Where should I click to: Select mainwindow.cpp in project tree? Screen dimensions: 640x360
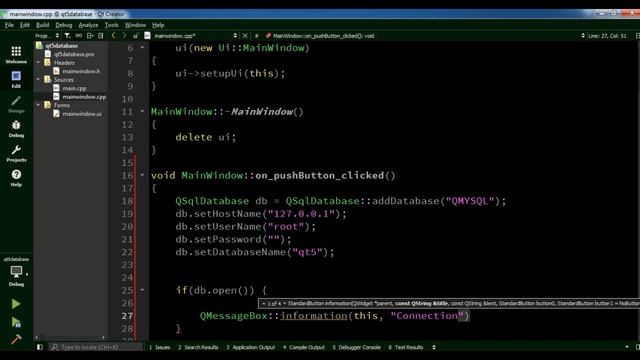[x=84, y=97]
